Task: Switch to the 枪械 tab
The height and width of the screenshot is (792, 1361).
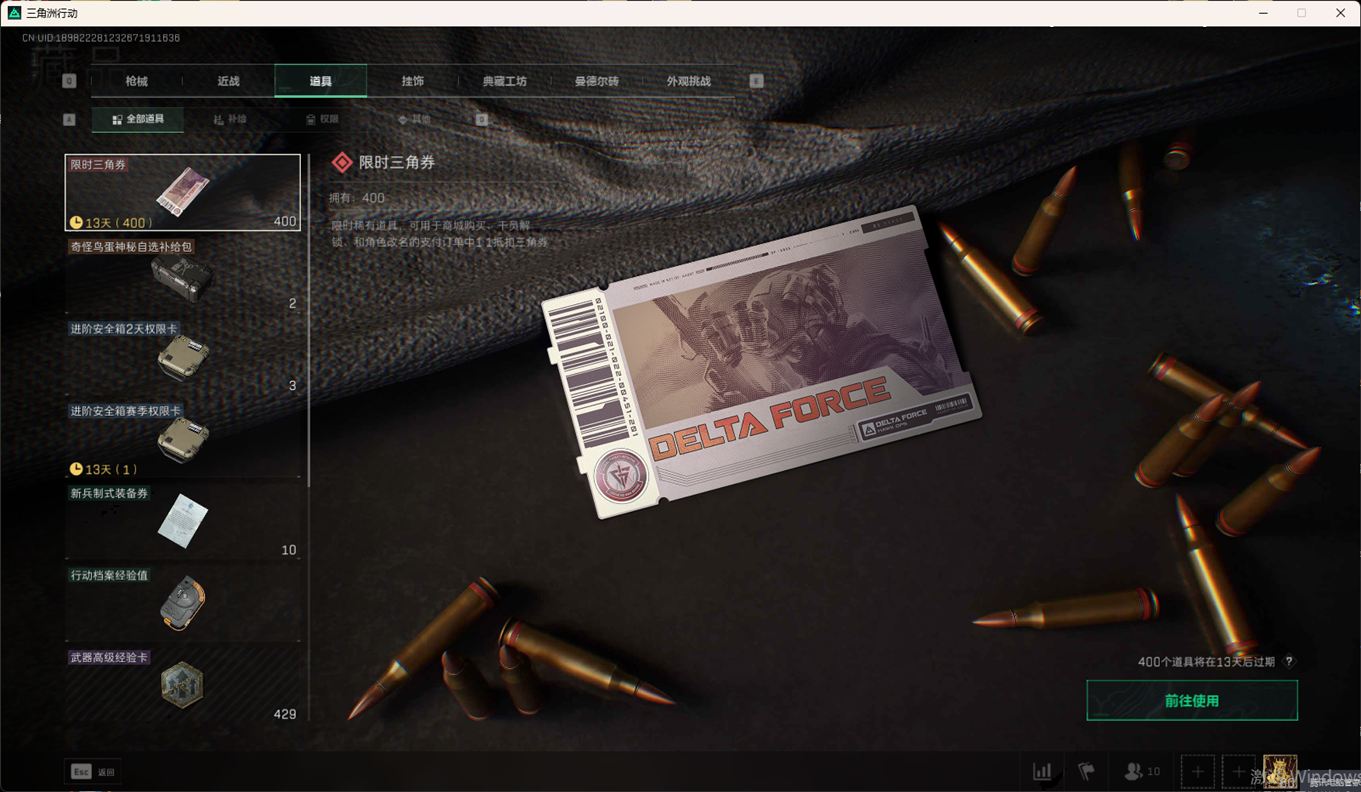Action: point(137,81)
